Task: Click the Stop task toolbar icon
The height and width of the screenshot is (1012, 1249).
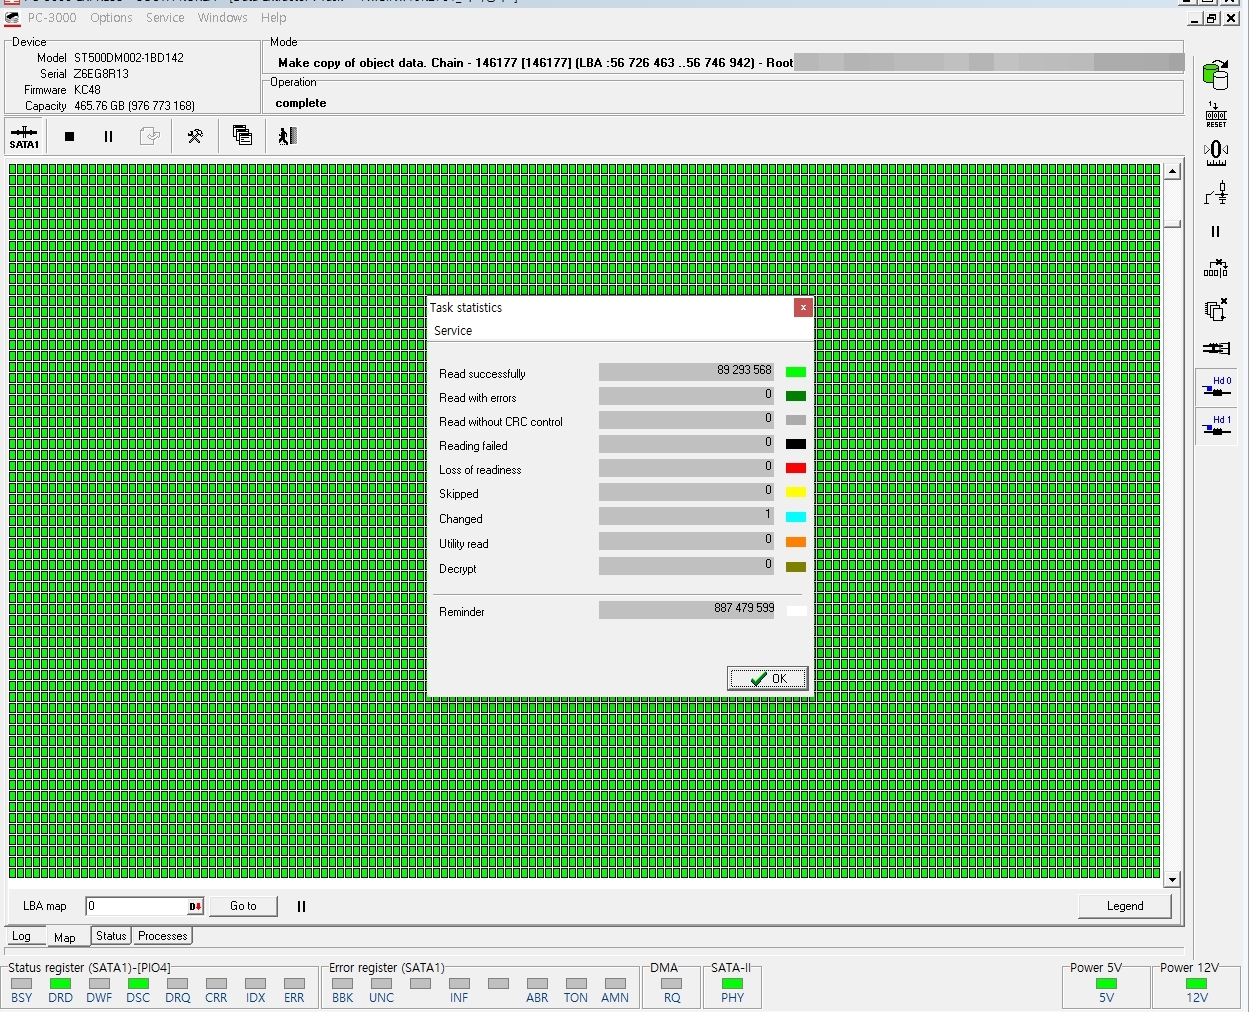Action: 69,136
